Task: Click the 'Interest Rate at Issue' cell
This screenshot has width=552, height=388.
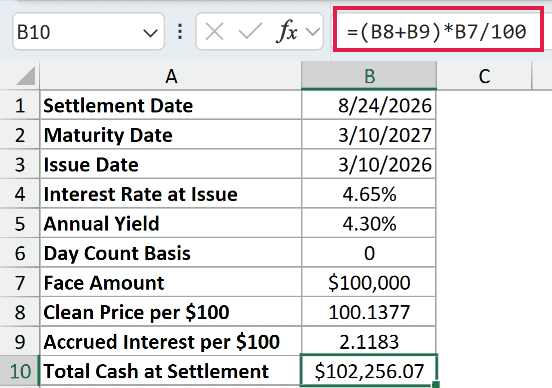Action: [x=171, y=194]
